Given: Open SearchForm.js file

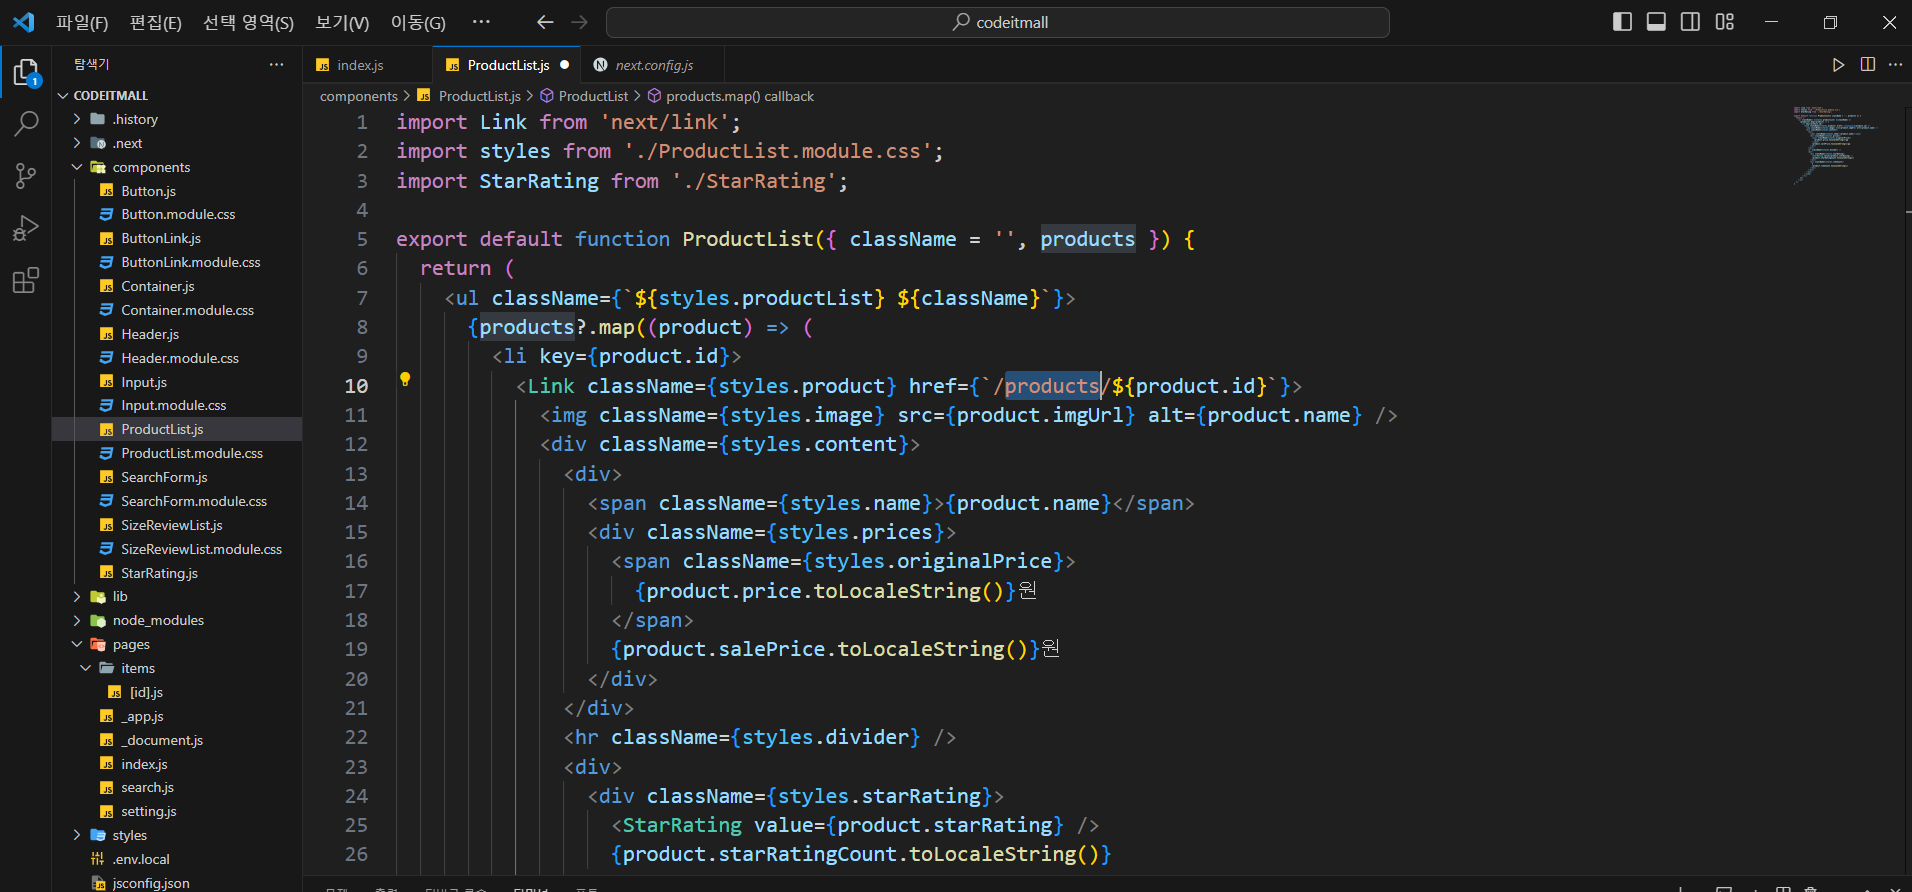Looking at the screenshot, I should (x=177, y=477).
